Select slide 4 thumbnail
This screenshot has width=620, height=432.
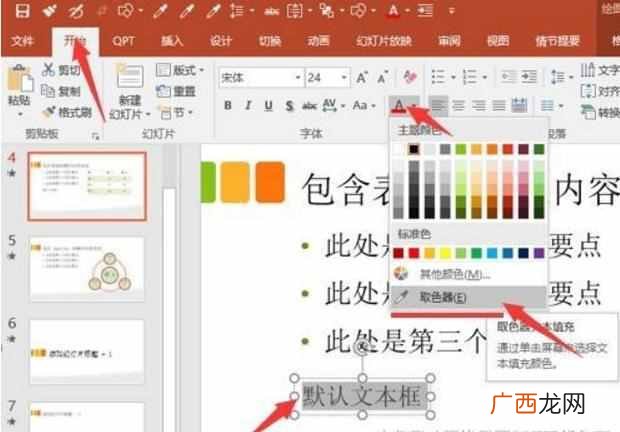click(x=87, y=186)
